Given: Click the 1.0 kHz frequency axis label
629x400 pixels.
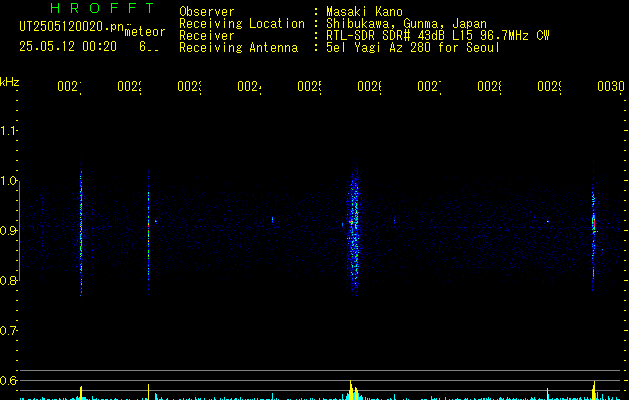Looking at the screenshot, I should pyautogui.click(x=8, y=181).
